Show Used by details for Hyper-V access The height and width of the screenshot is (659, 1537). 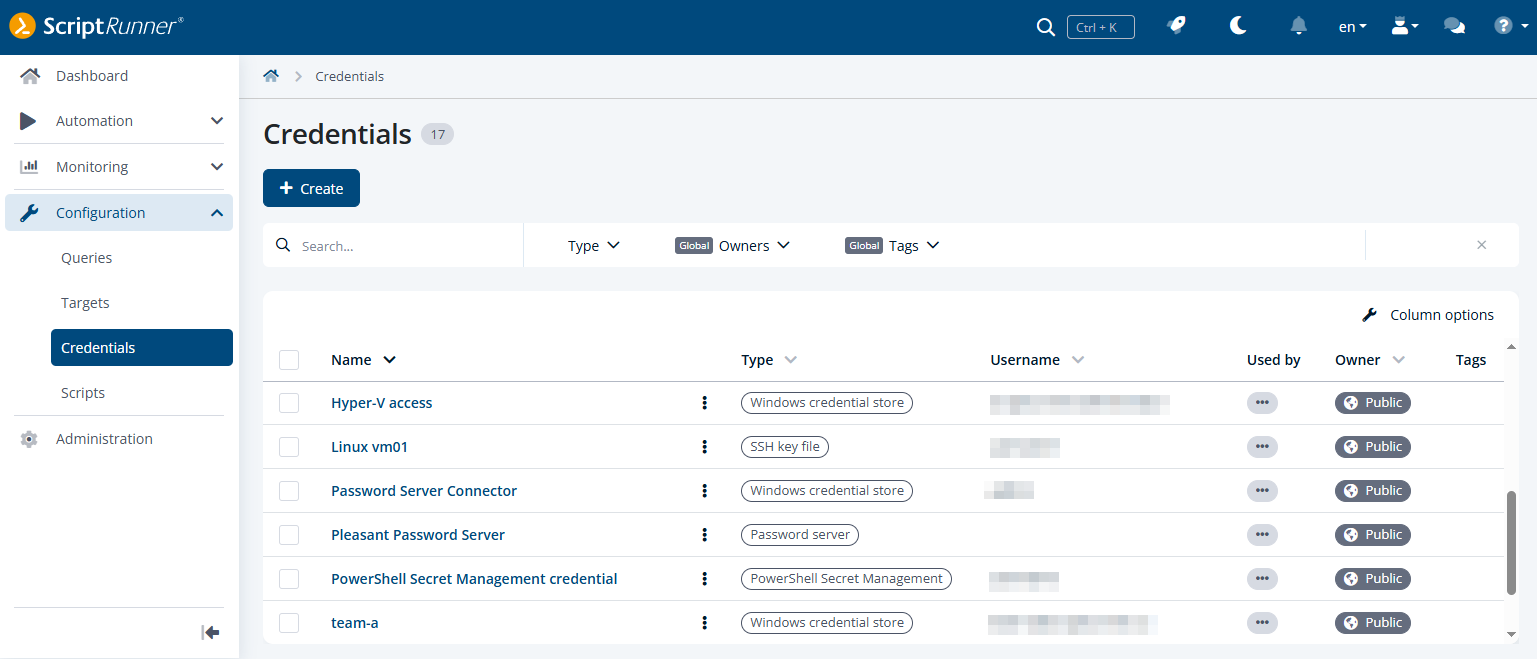click(1262, 403)
